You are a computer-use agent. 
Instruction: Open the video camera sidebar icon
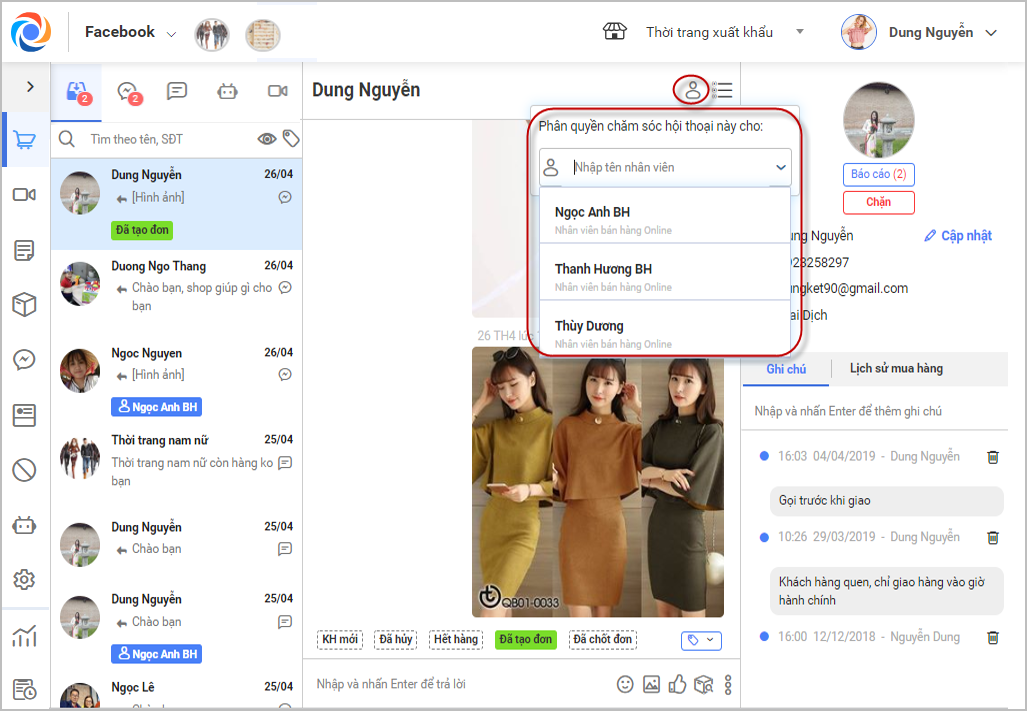coord(24,194)
